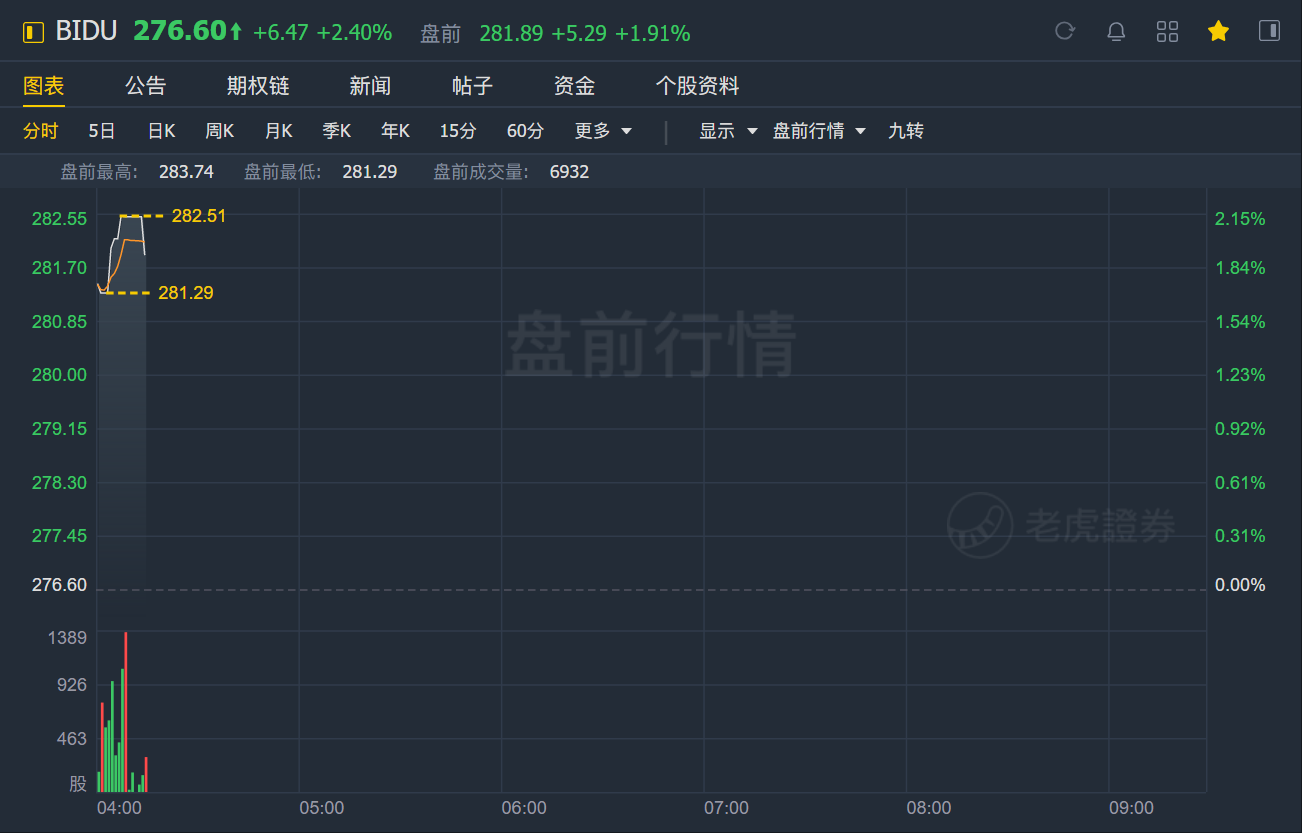Open the 个股资料 tab
The width and height of the screenshot is (1302, 833).
click(697, 86)
